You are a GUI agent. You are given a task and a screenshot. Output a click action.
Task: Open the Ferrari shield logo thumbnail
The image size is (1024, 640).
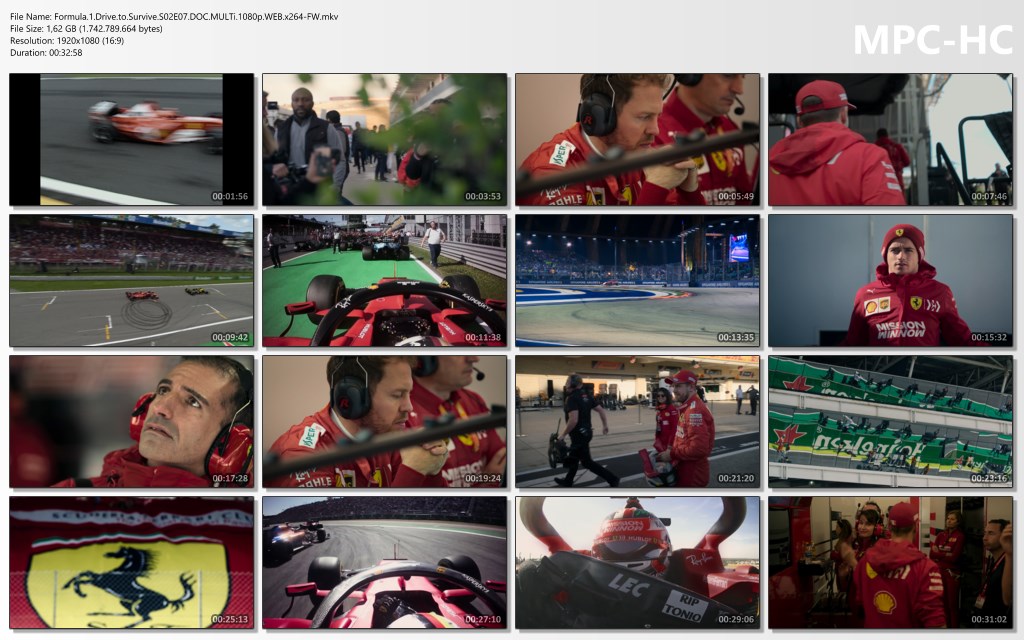click(x=131, y=562)
